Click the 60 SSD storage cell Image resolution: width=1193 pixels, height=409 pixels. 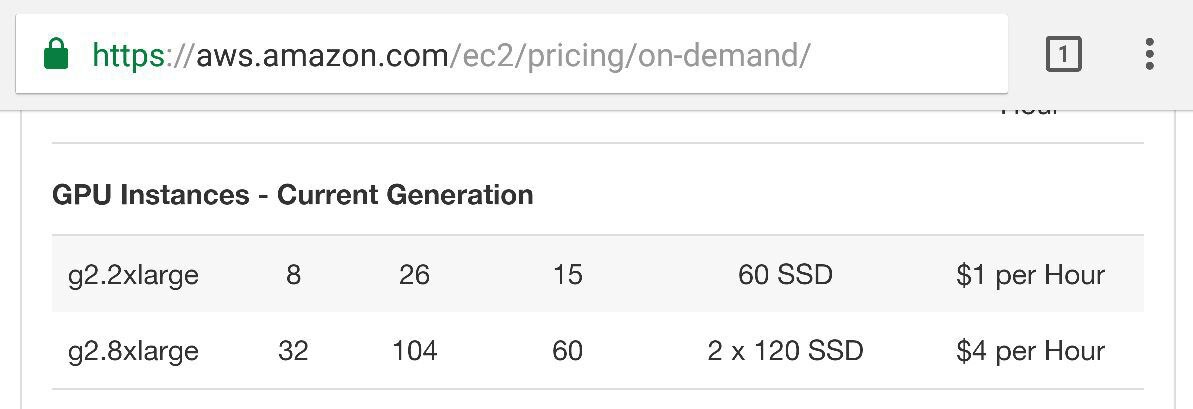click(x=785, y=274)
